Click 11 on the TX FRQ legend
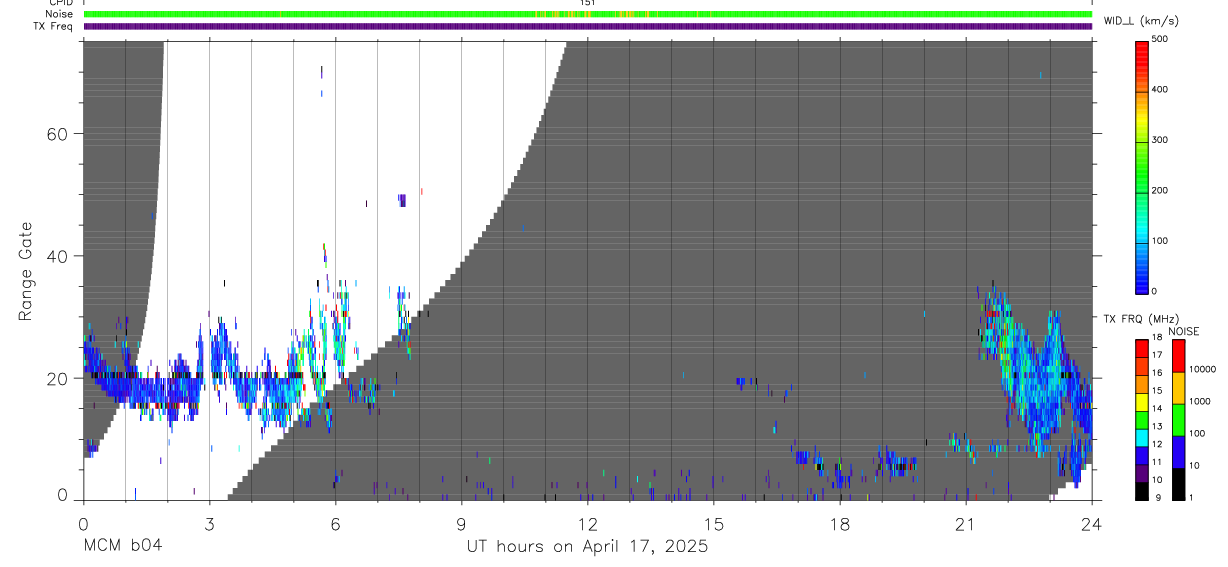Viewport: 1228px width, 567px height. point(1157,462)
